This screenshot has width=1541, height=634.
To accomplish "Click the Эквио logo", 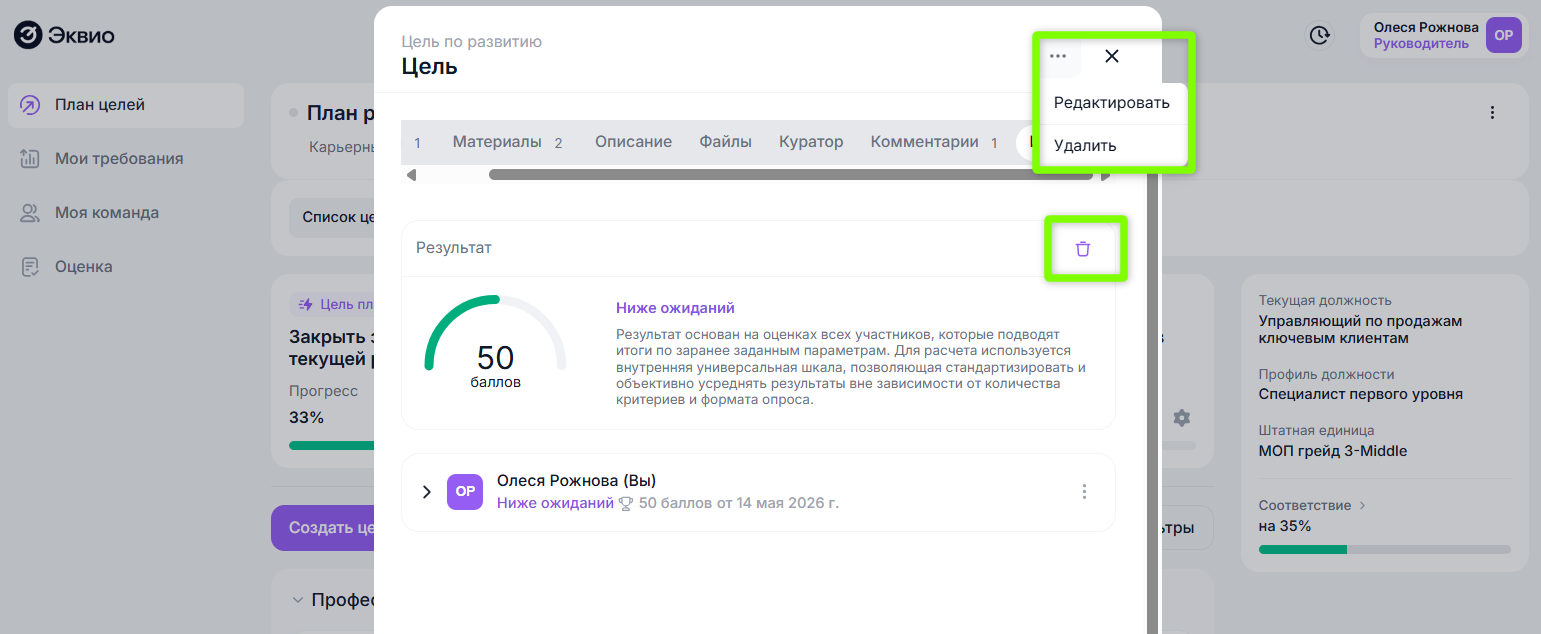I will click(64, 36).
